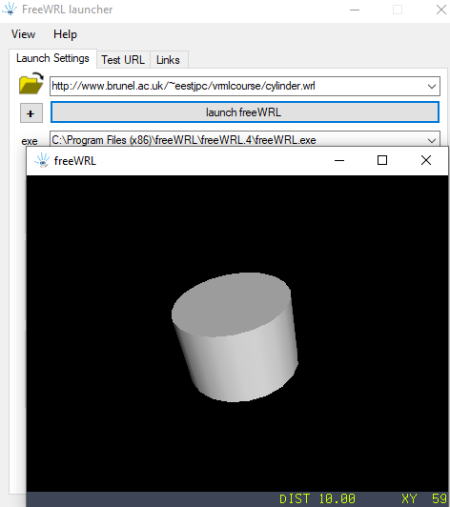Click the FreeWRL launcher title bar icon

10,9
